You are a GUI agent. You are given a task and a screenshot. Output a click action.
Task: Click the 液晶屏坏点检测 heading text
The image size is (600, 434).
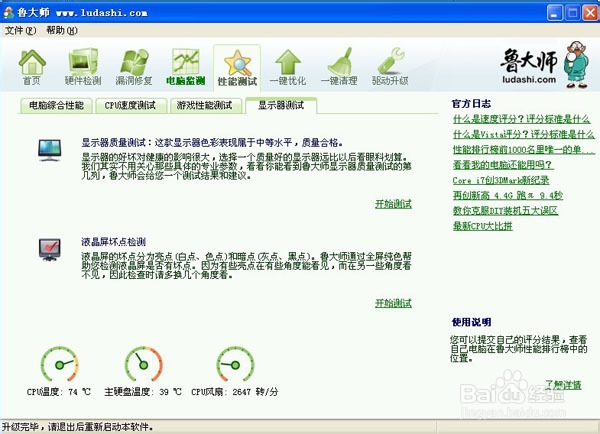(114, 242)
